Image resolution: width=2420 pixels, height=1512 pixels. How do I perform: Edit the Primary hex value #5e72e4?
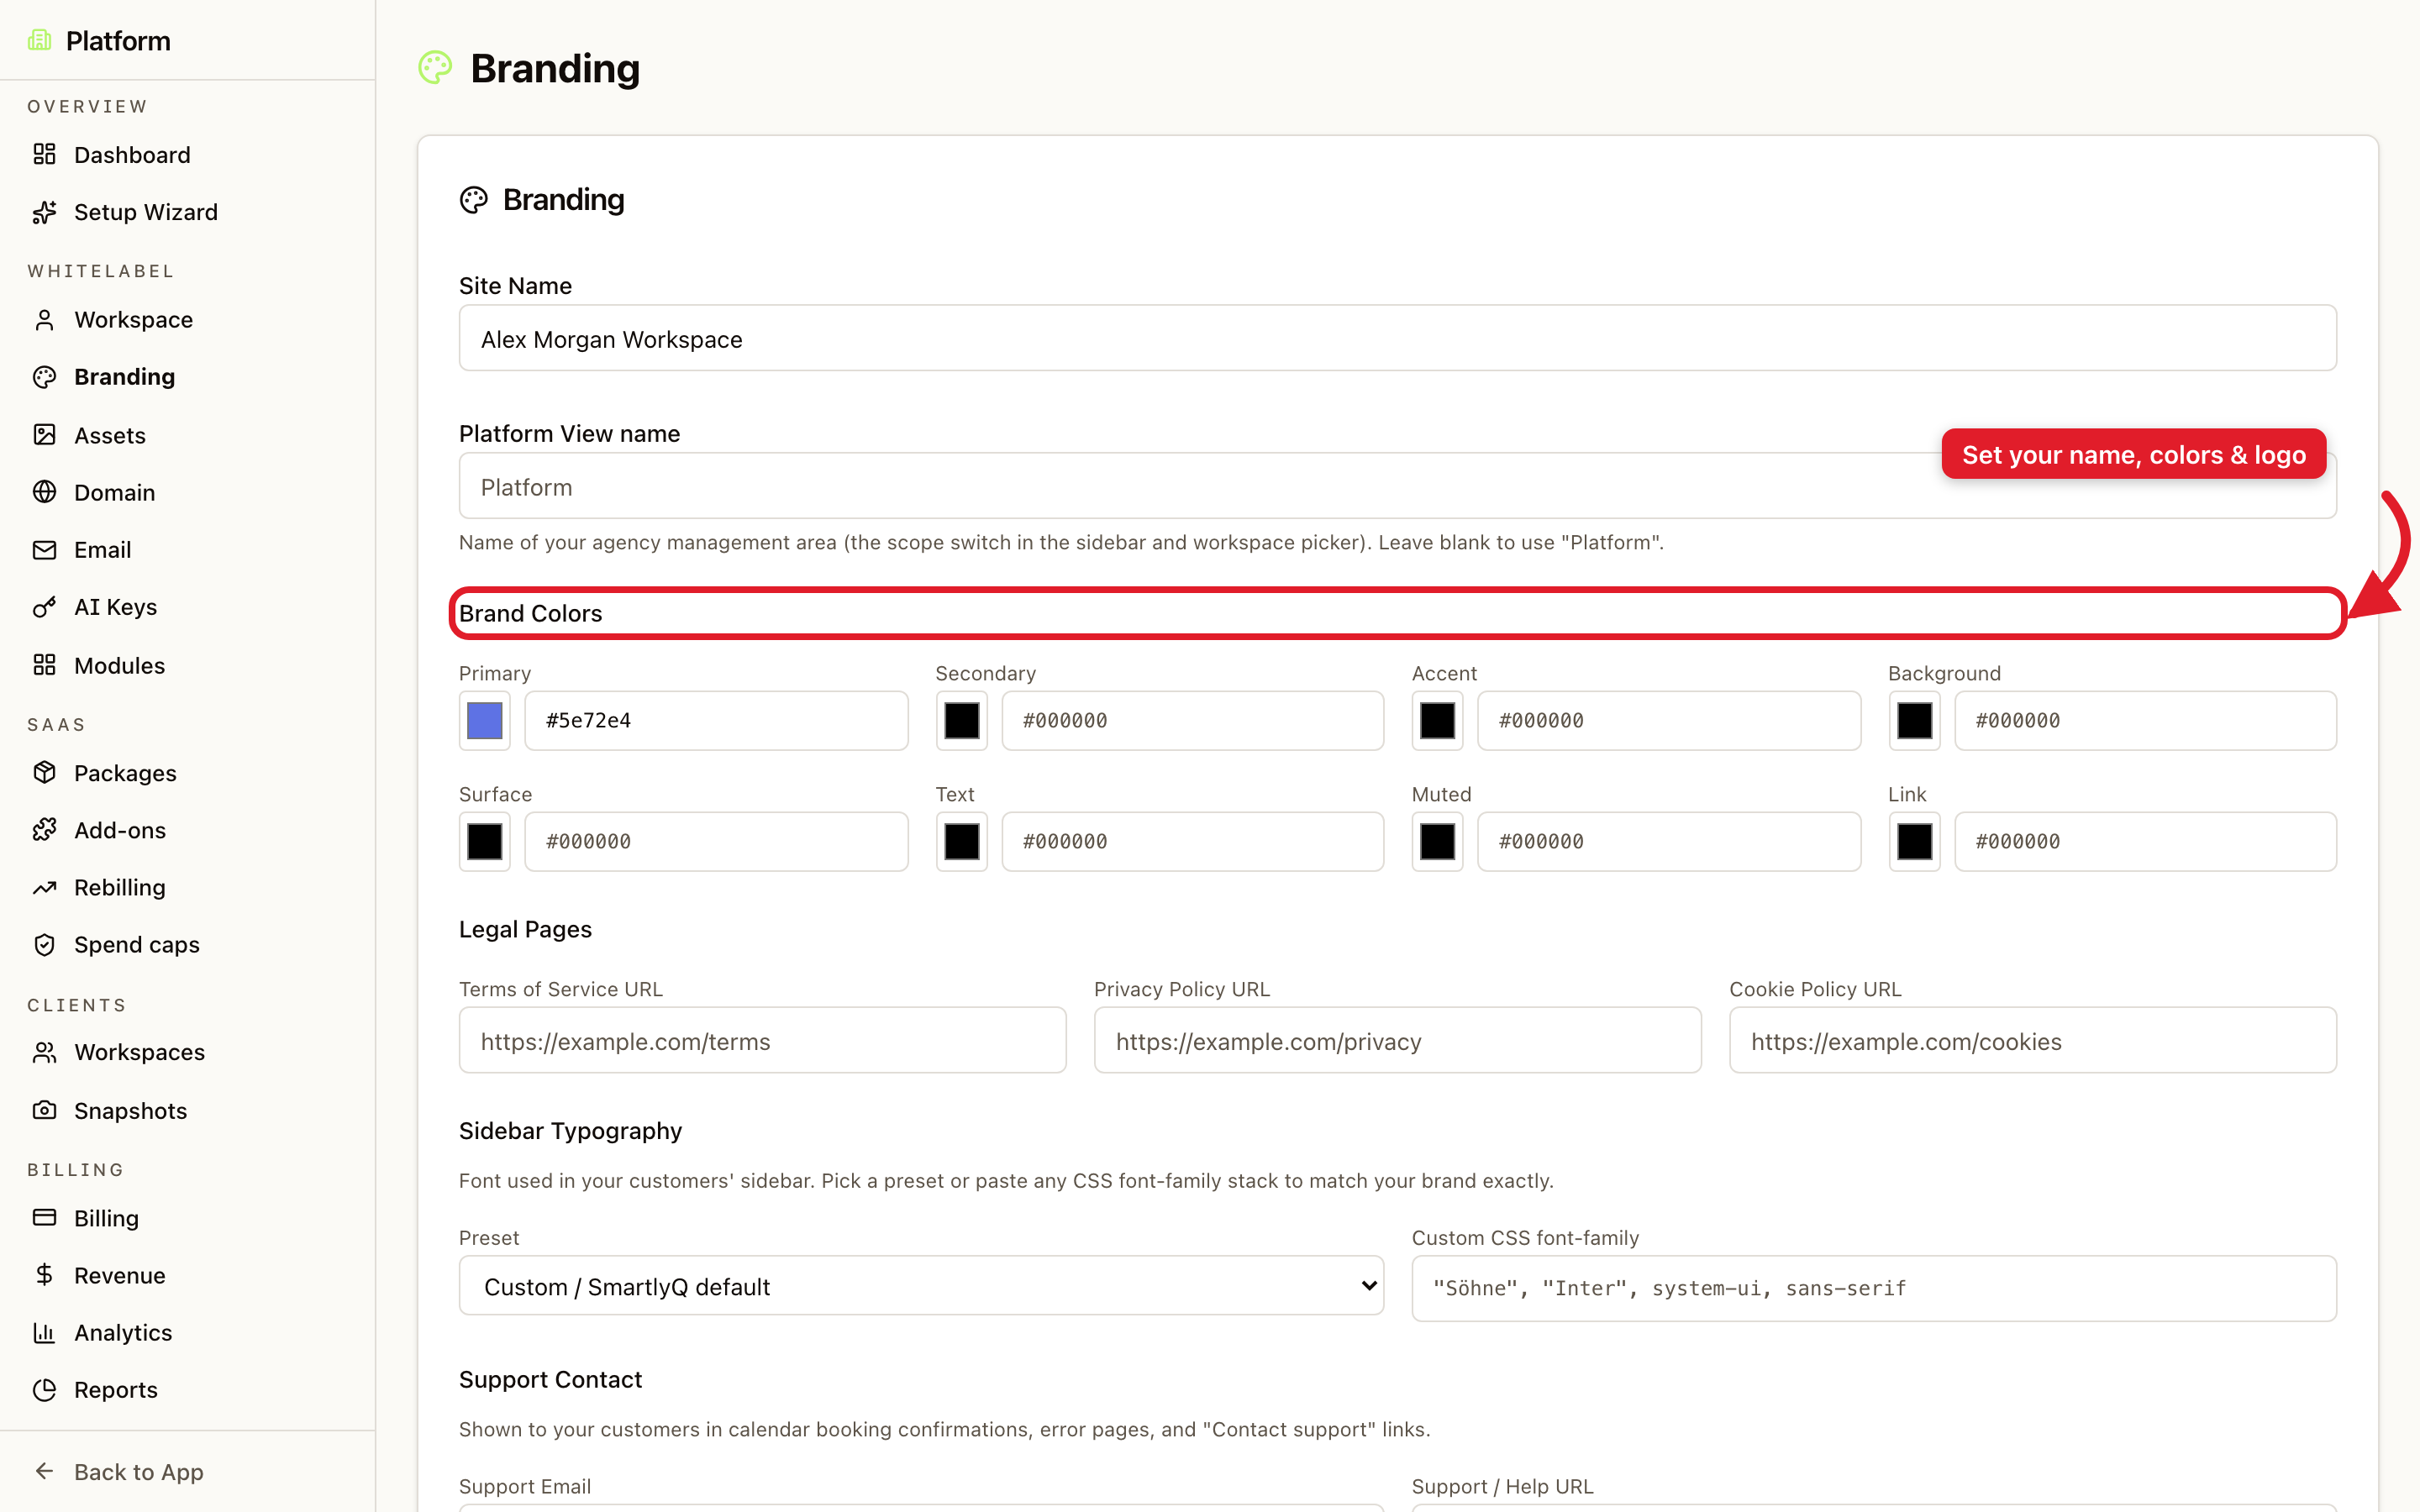click(x=716, y=720)
